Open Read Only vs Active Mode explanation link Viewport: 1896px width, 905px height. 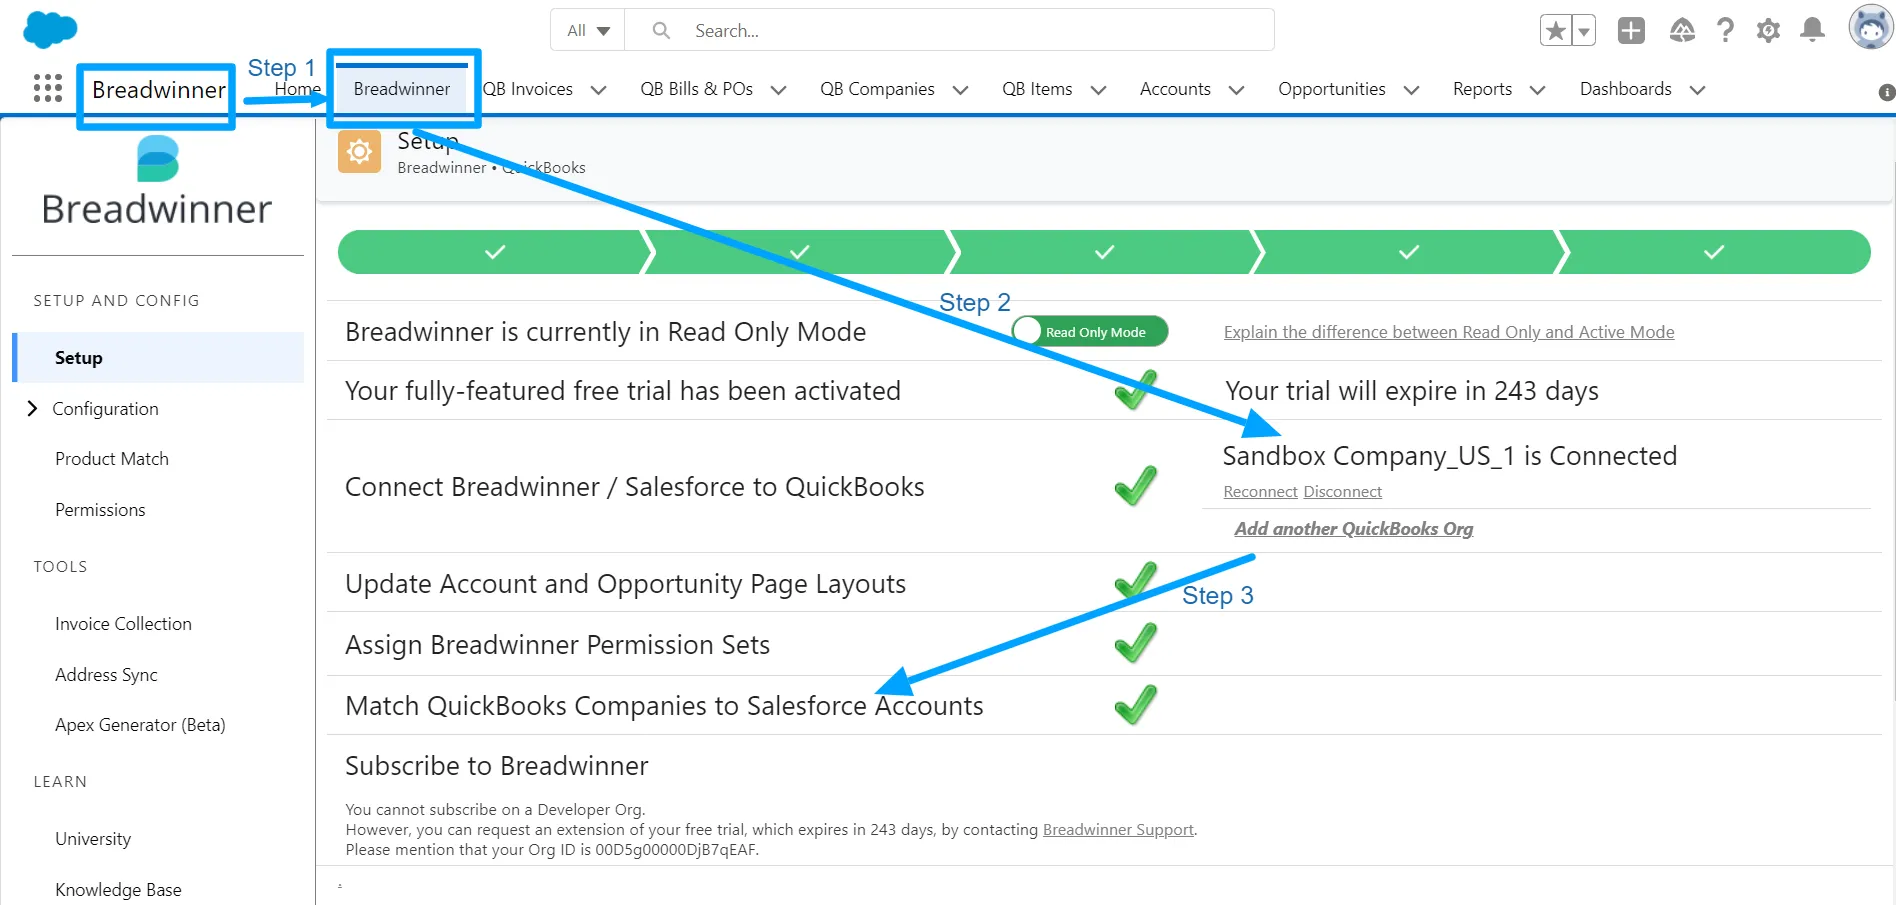coord(1449,332)
